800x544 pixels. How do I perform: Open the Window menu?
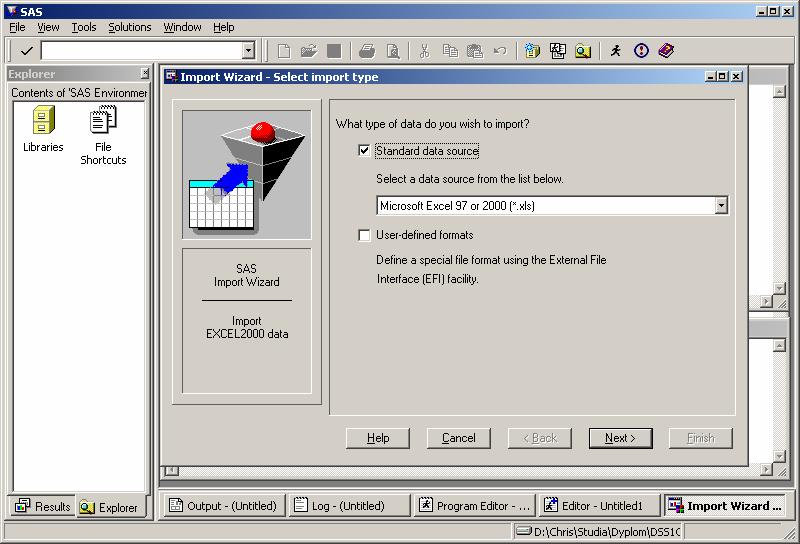coord(182,27)
